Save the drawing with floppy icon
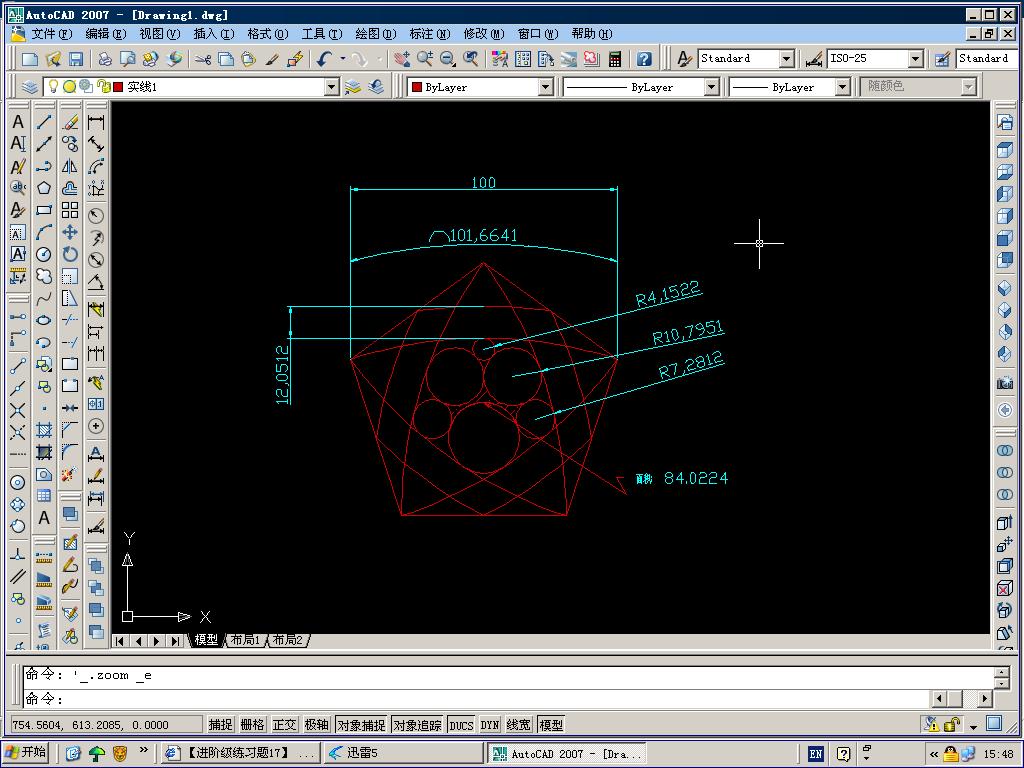Image resolution: width=1024 pixels, height=768 pixels. pos(76,59)
